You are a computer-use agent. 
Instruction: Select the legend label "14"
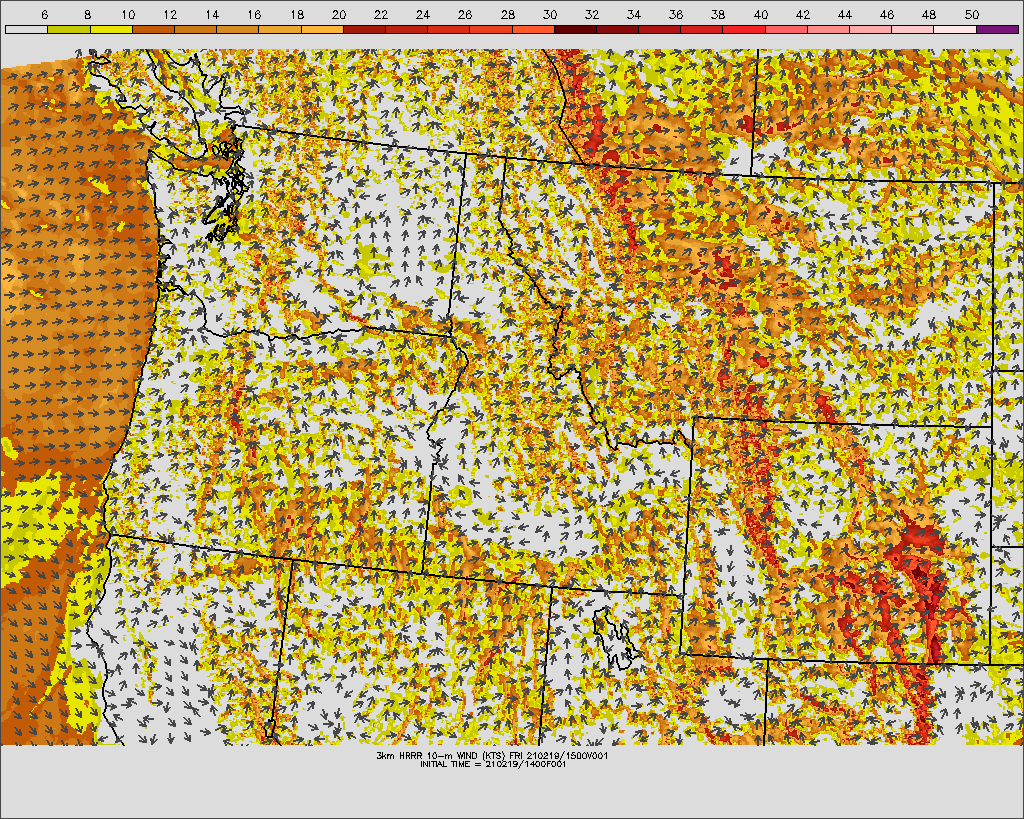coord(212,14)
